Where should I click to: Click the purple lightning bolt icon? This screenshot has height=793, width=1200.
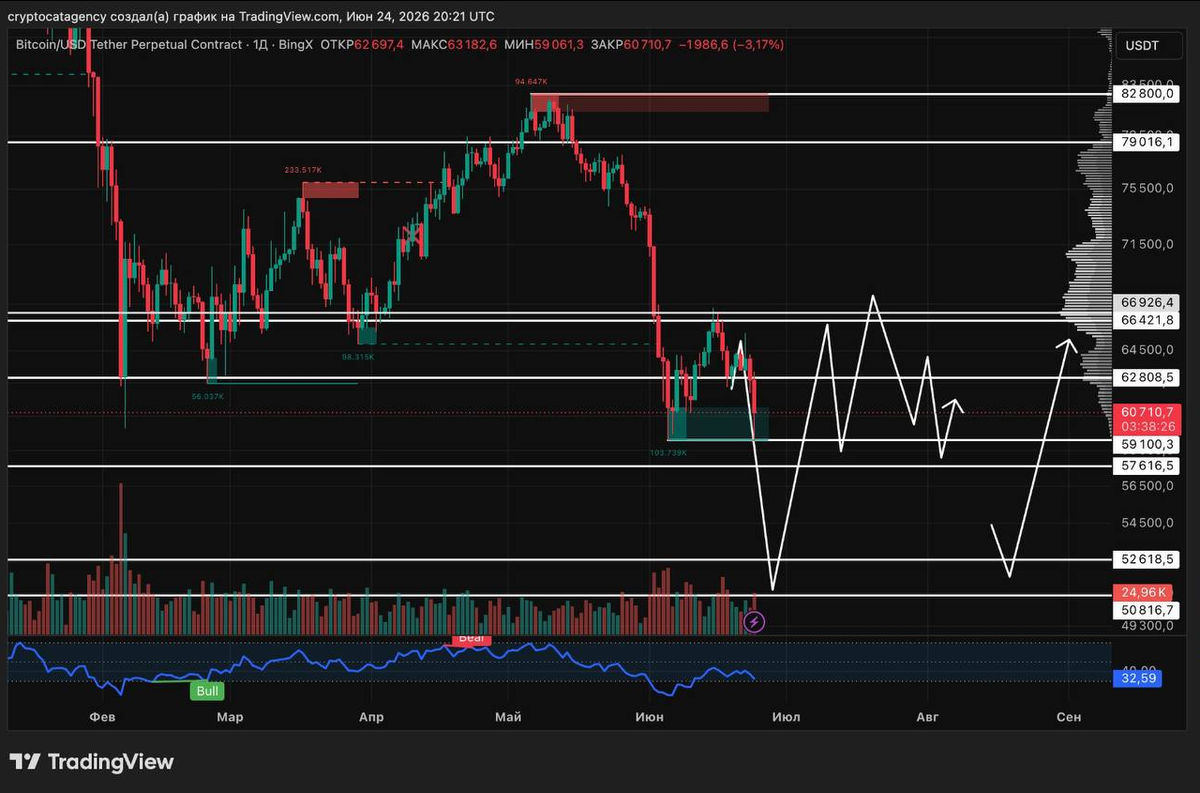pos(755,622)
